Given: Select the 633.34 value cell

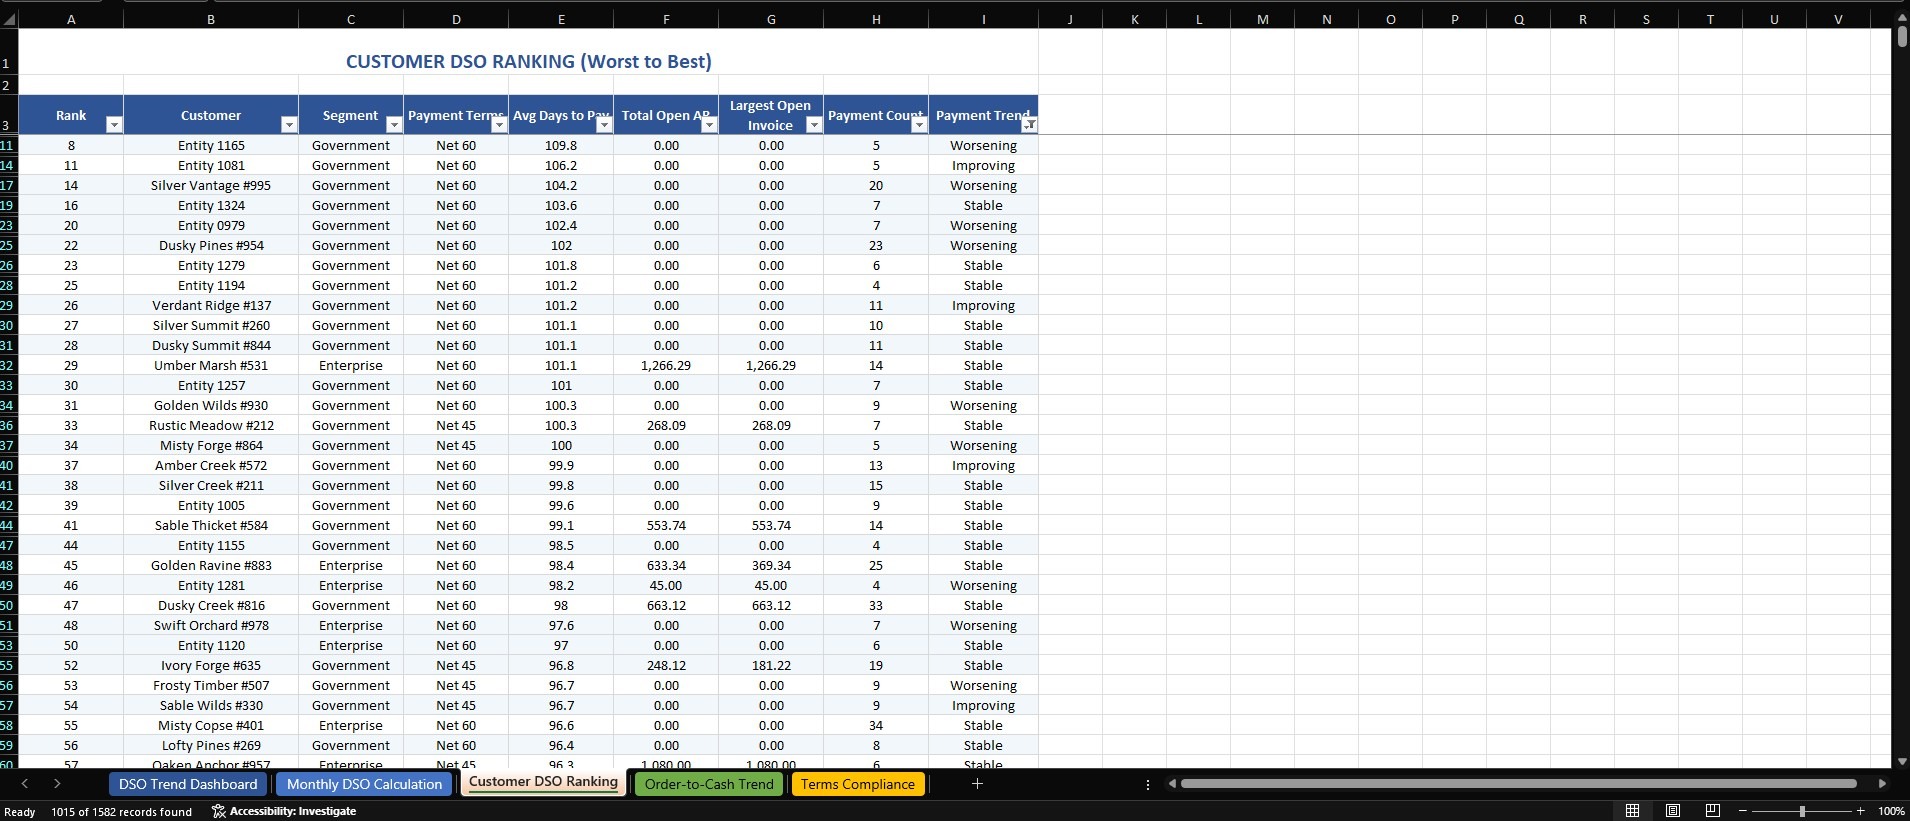Looking at the screenshot, I should tap(666, 565).
